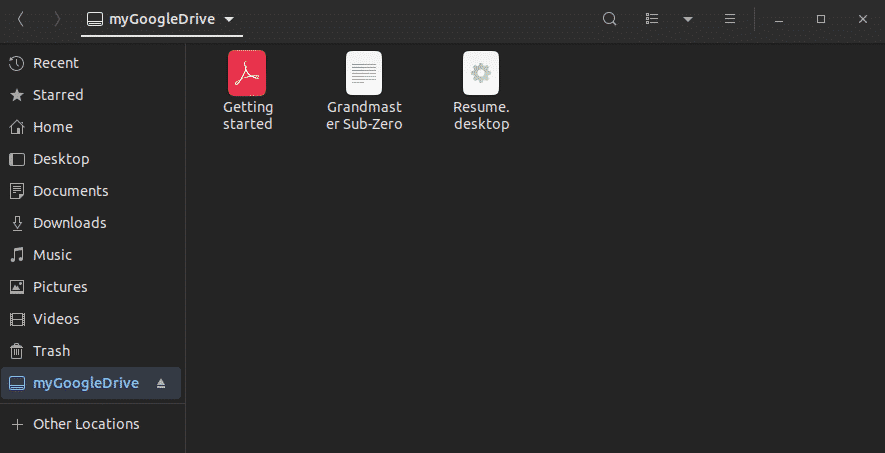
Task: Toggle list view icon in header
Action: (652, 19)
